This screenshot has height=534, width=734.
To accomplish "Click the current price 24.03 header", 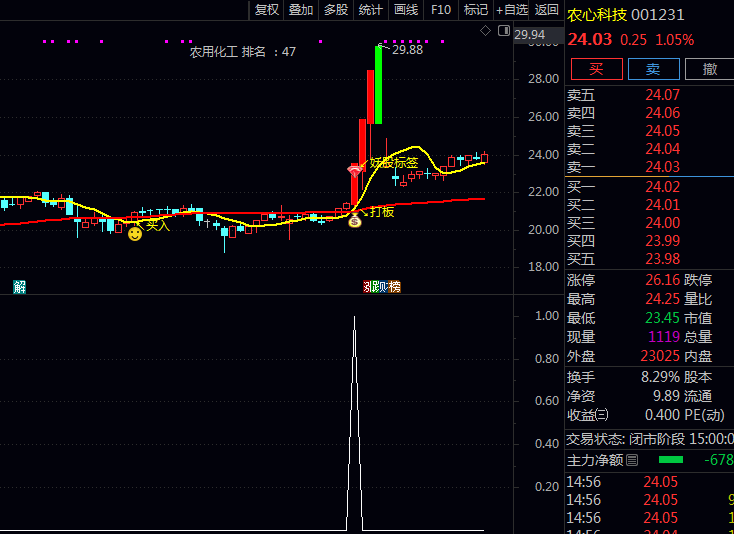I will pyautogui.click(x=590, y=40).
